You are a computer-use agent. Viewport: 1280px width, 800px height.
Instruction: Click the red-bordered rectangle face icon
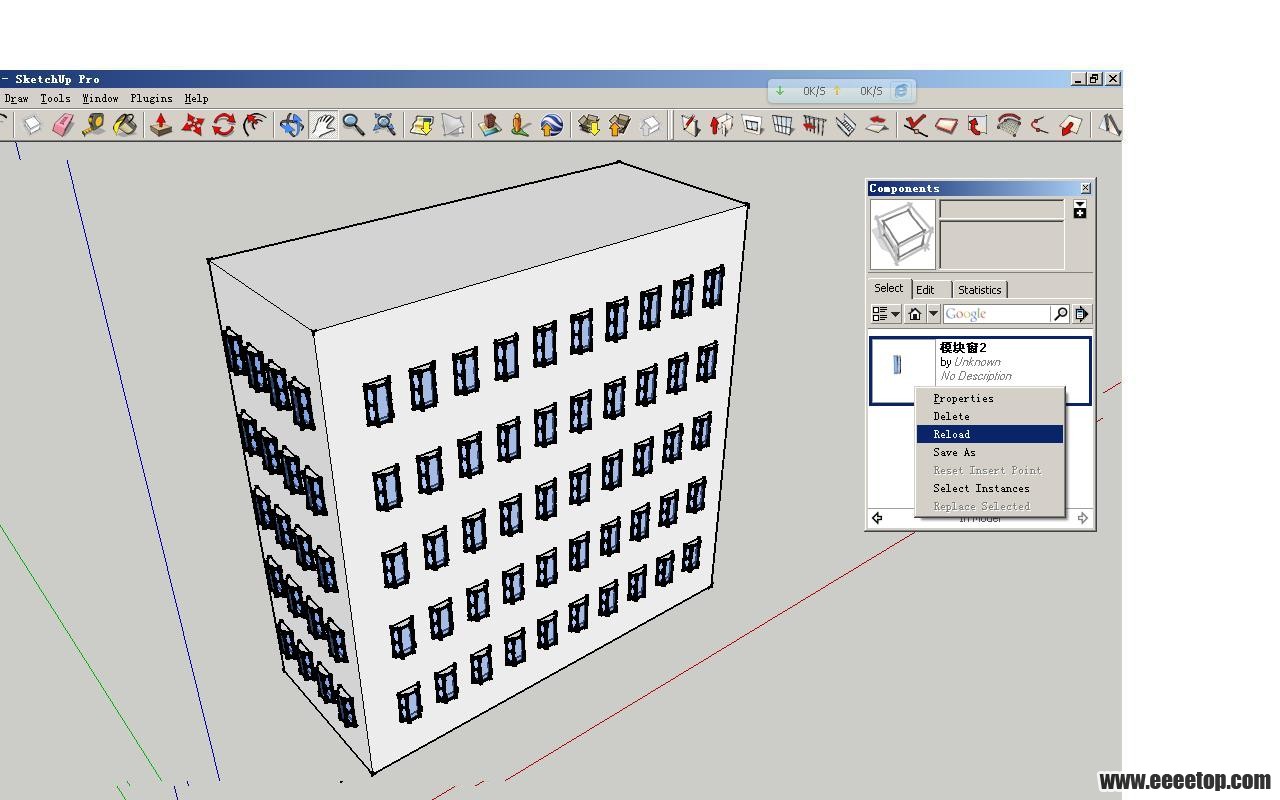pyautogui.click(x=946, y=125)
